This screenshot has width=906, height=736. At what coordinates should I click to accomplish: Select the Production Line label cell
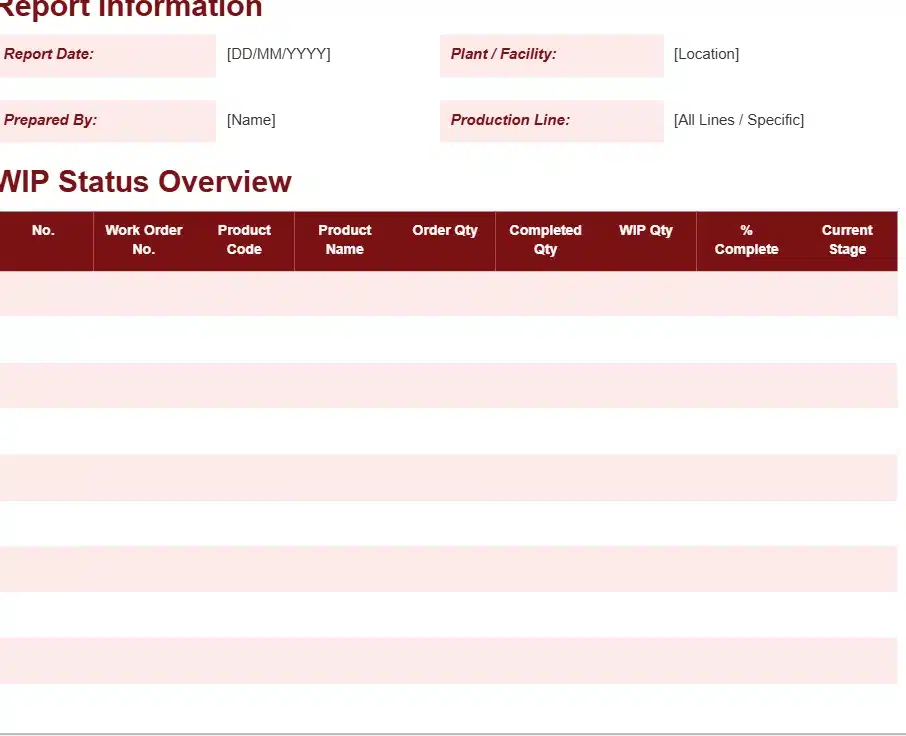(551, 121)
